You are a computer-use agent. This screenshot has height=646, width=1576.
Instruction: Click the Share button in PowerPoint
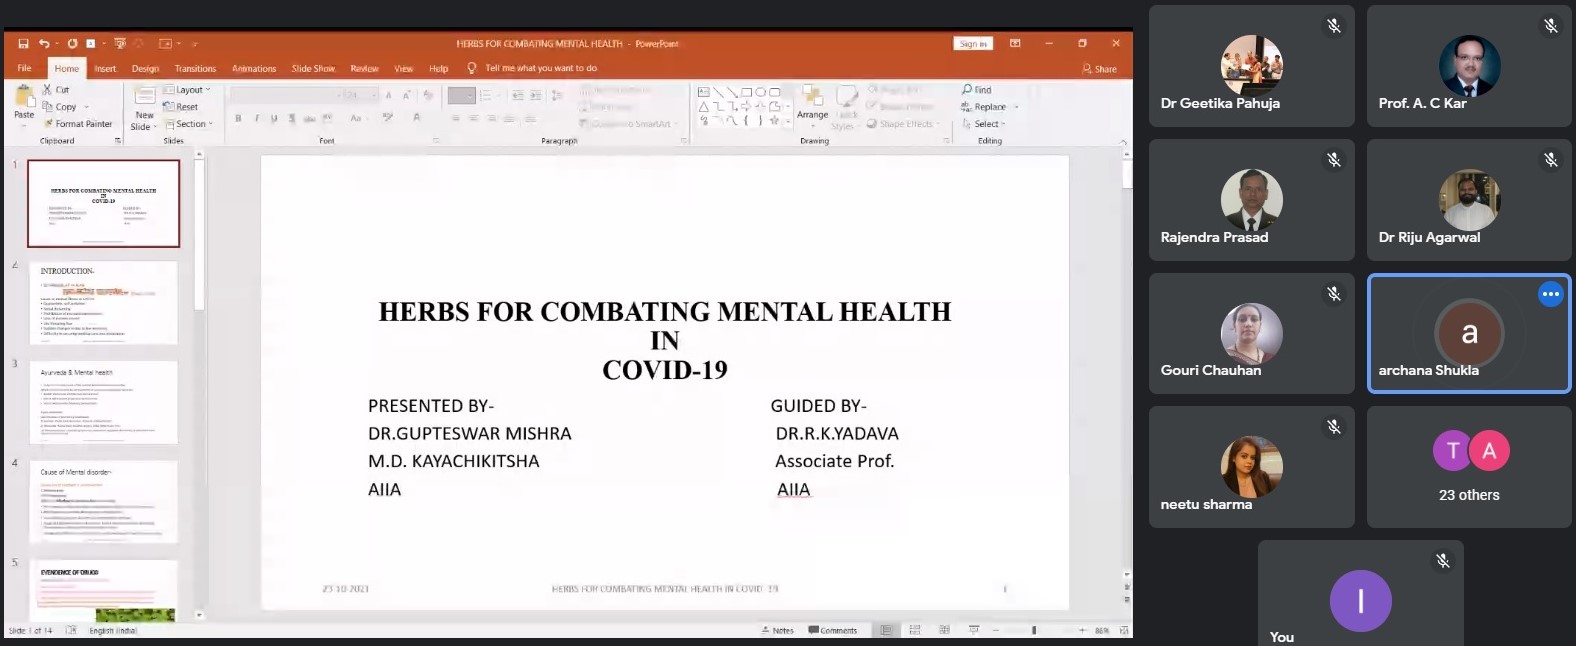1099,68
